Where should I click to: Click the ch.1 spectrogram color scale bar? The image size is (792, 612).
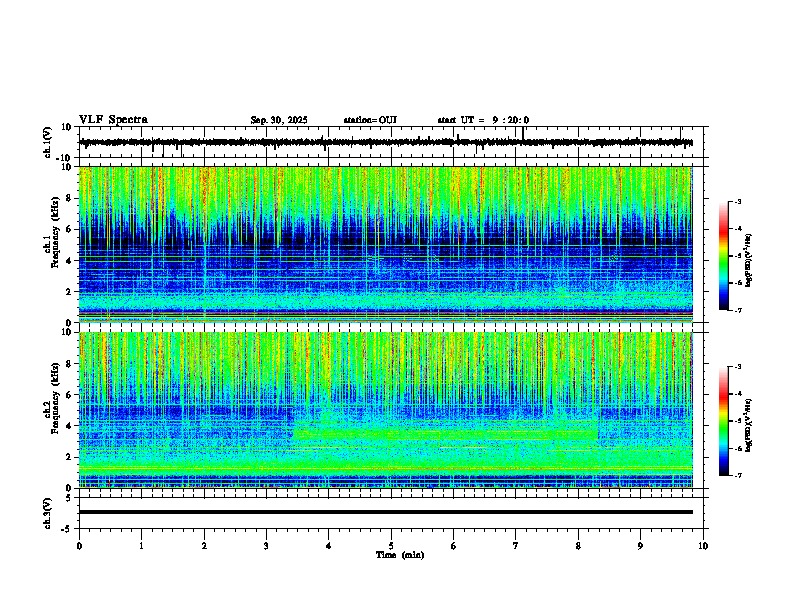(724, 256)
